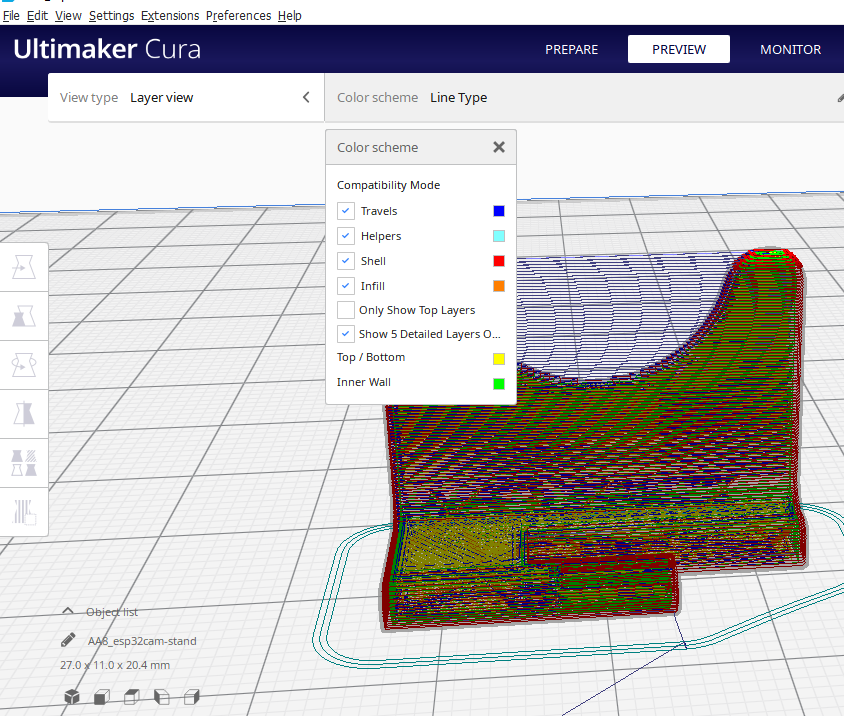
Task: Click the orange Infill color swatch
Action: tap(499, 286)
